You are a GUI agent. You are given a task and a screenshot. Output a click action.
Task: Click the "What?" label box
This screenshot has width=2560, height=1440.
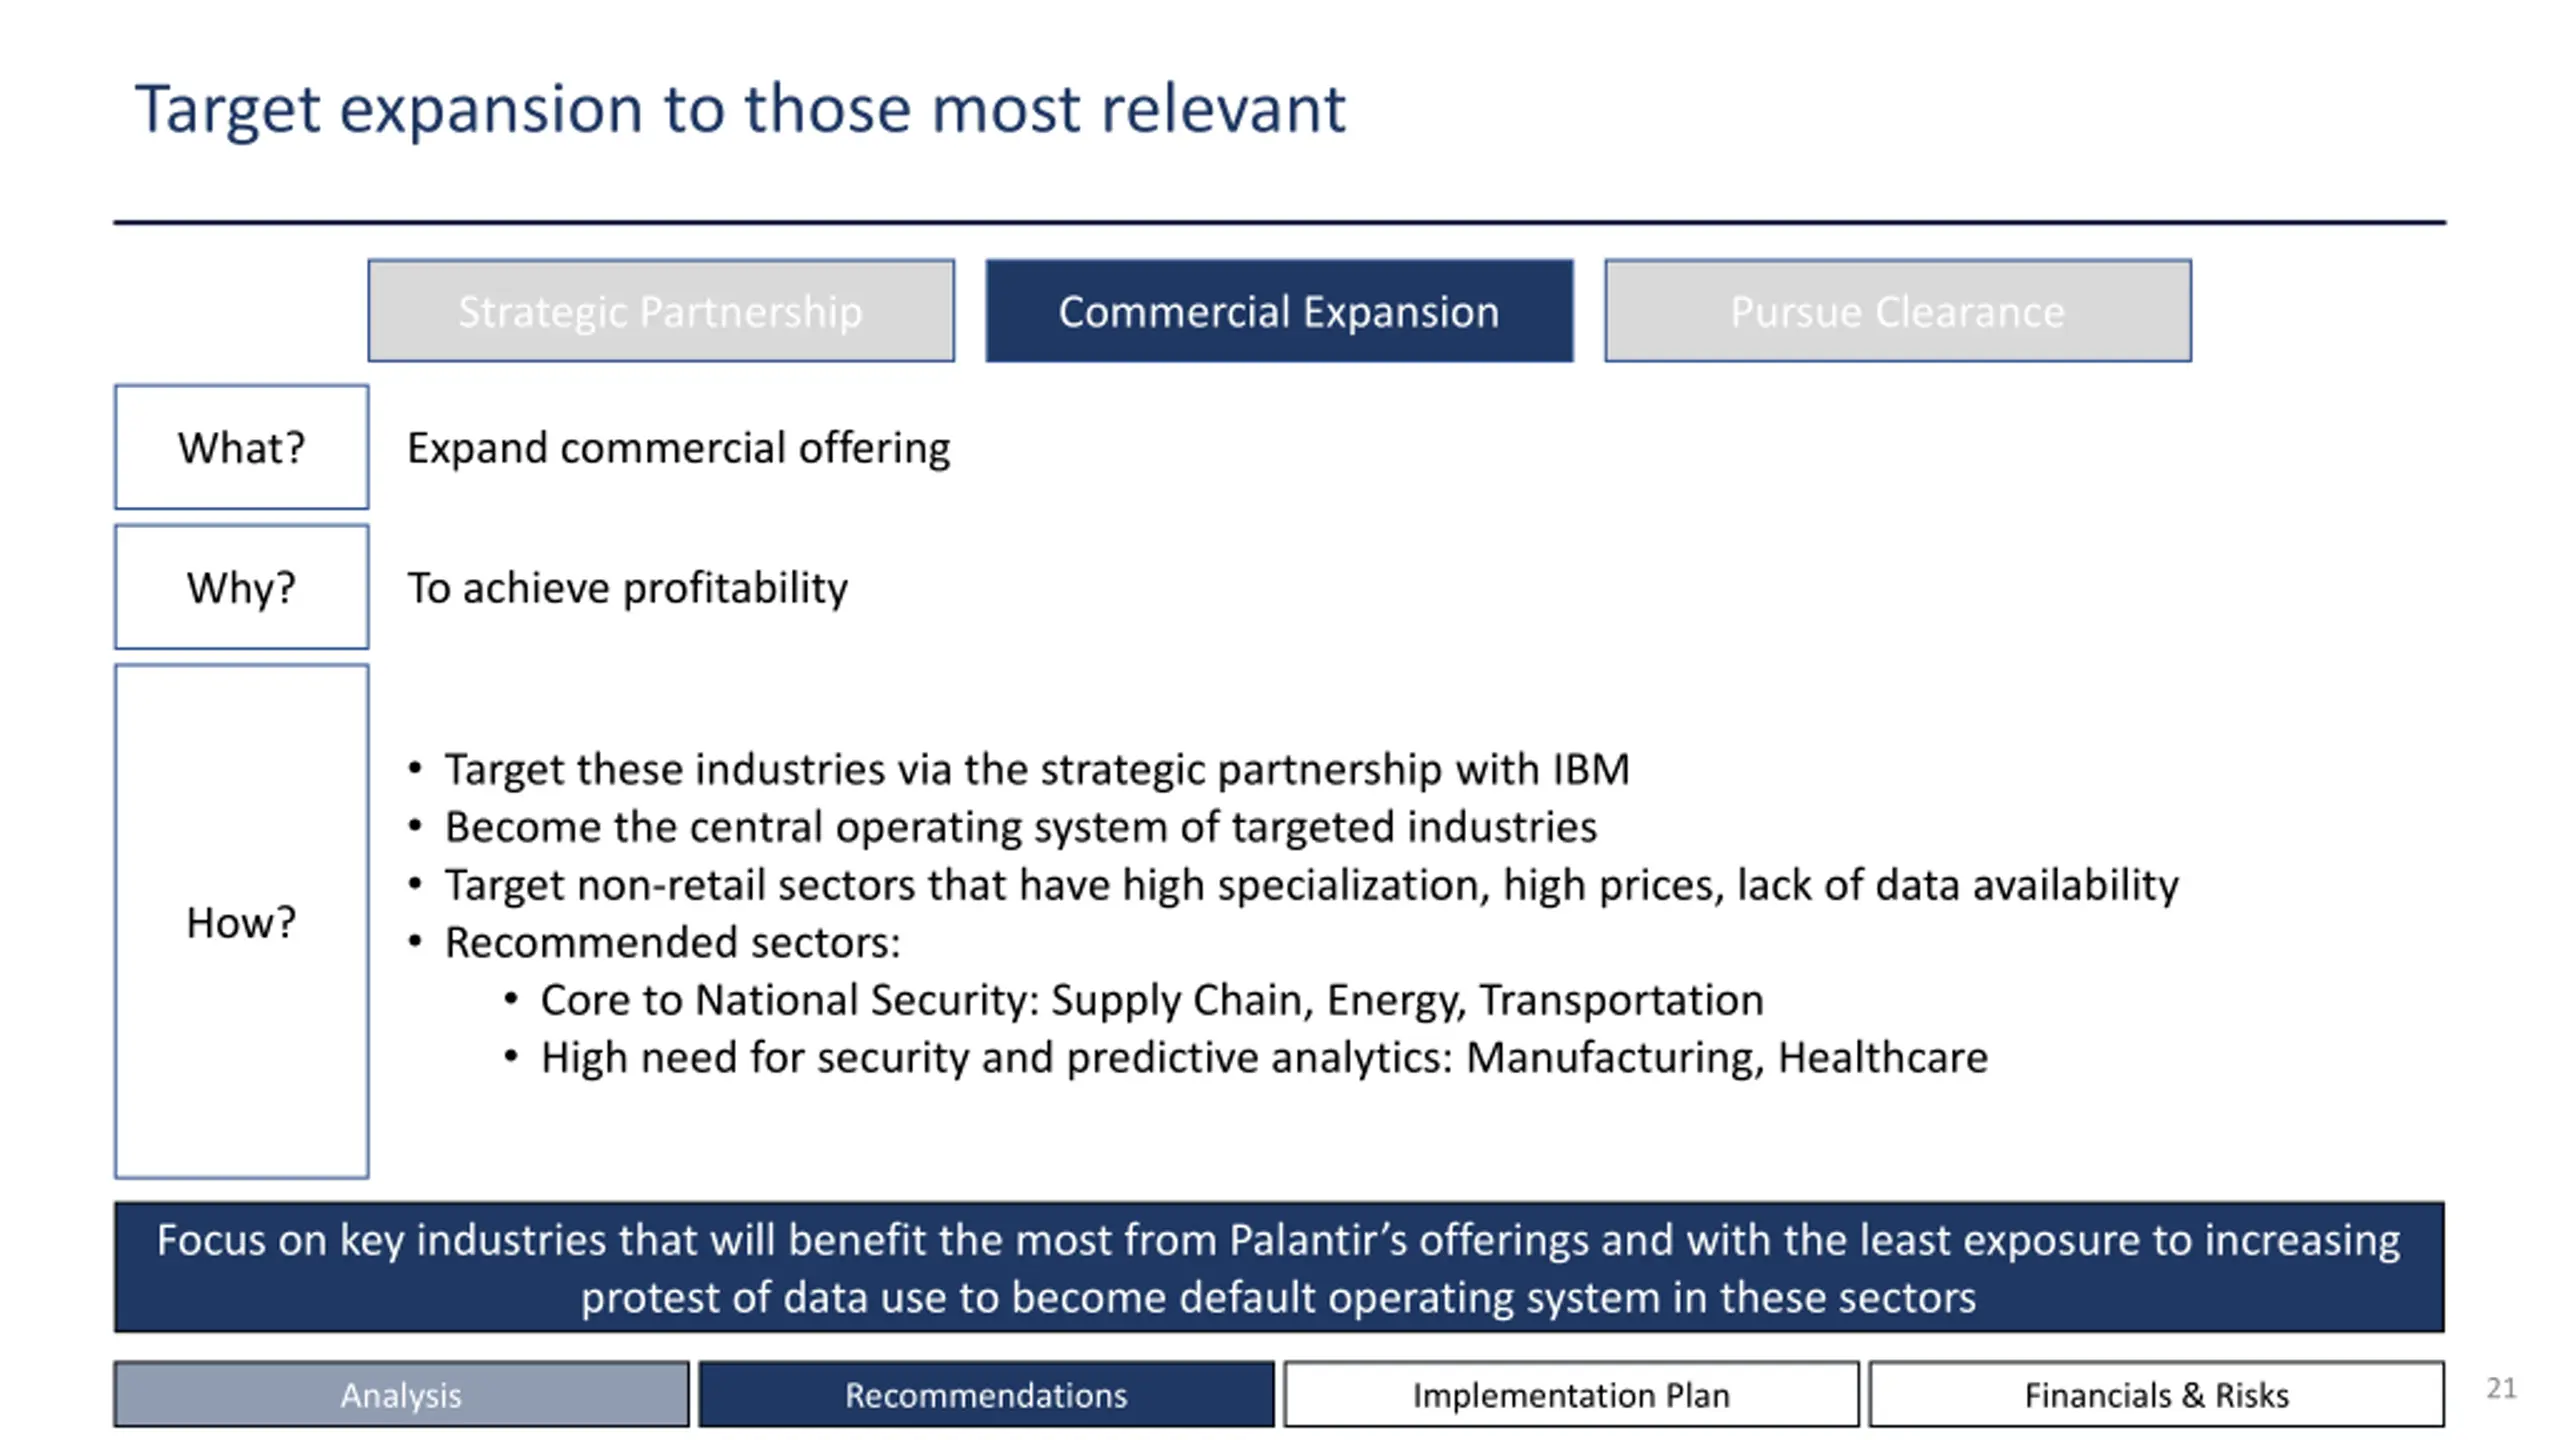(241, 447)
